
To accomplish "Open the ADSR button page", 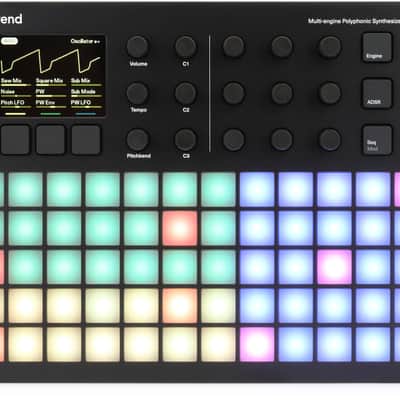I will point(377,94).
